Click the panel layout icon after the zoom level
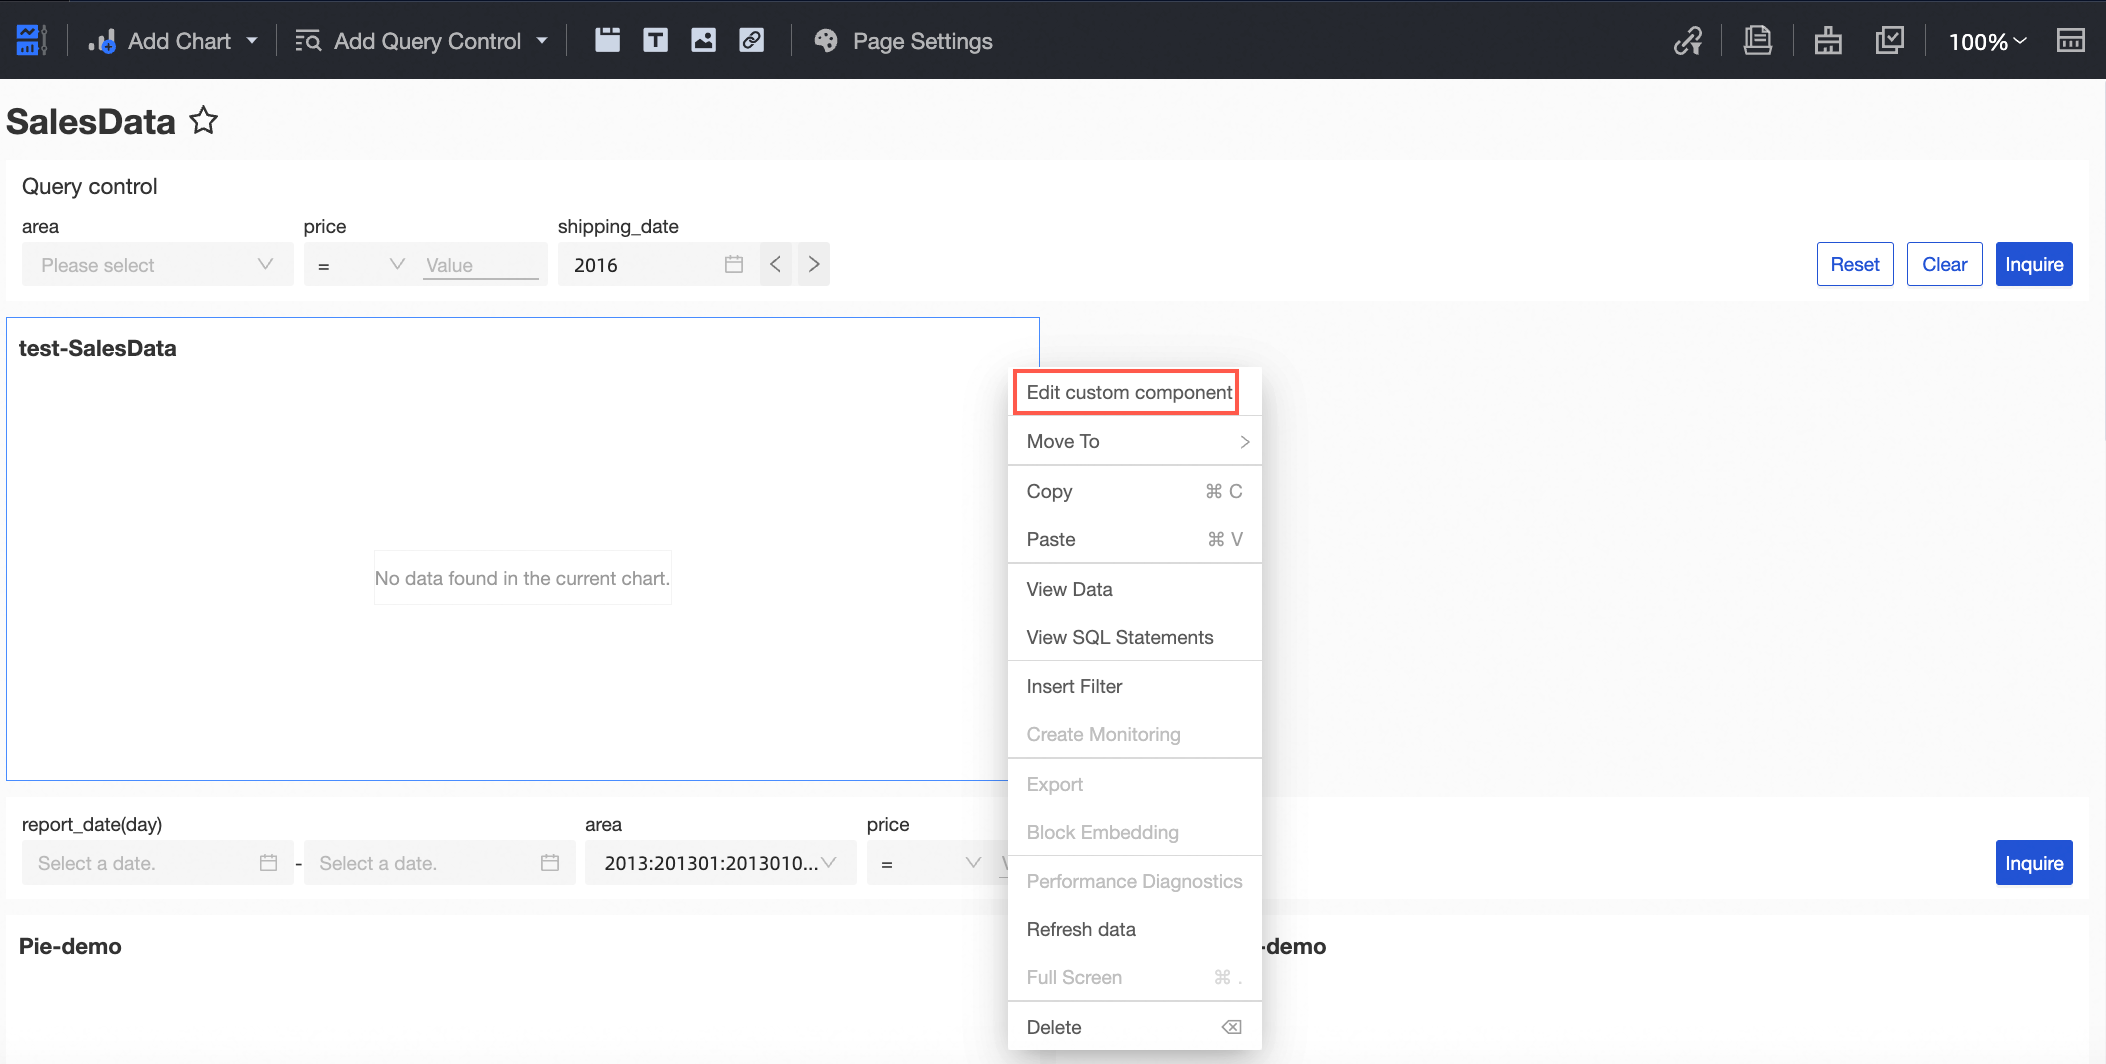The height and width of the screenshot is (1064, 2106). point(2070,41)
